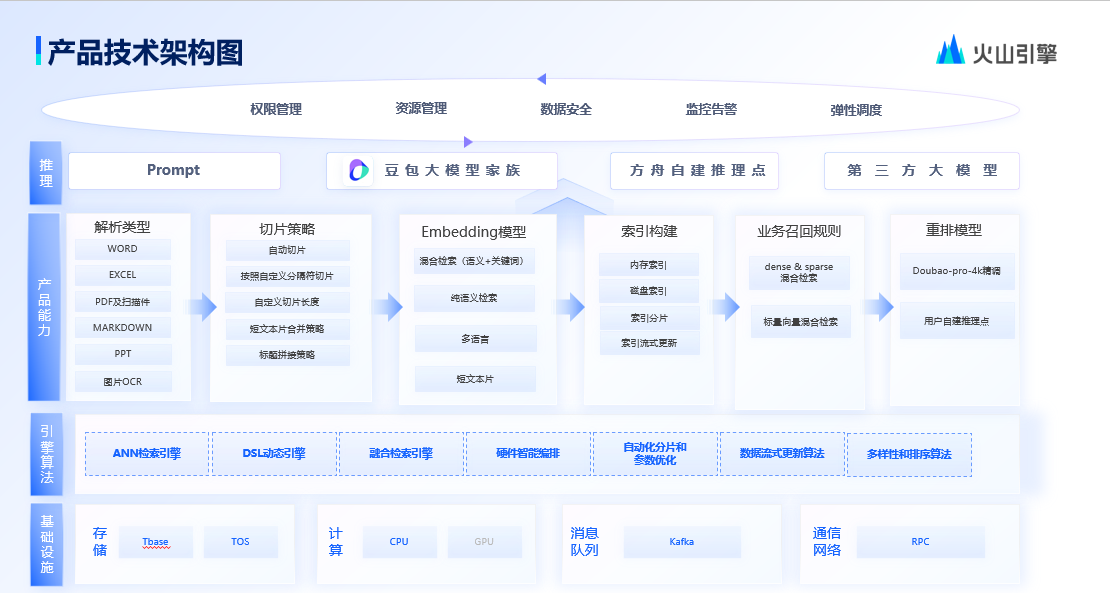The height and width of the screenshot is (593, 1110).
Task: Select 混合检索（语义+关键词）item
Action: click(x=474, y=261)
